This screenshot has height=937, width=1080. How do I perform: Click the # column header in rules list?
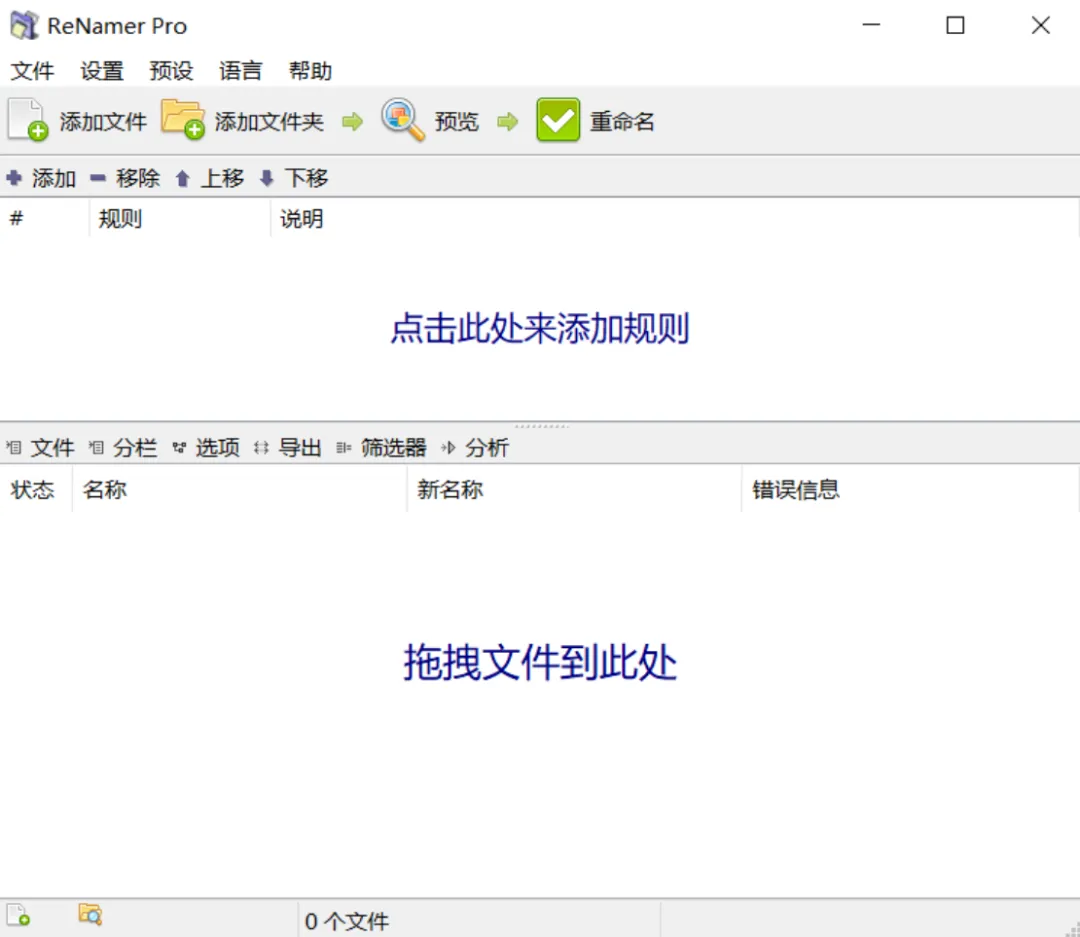pos(45,218)
